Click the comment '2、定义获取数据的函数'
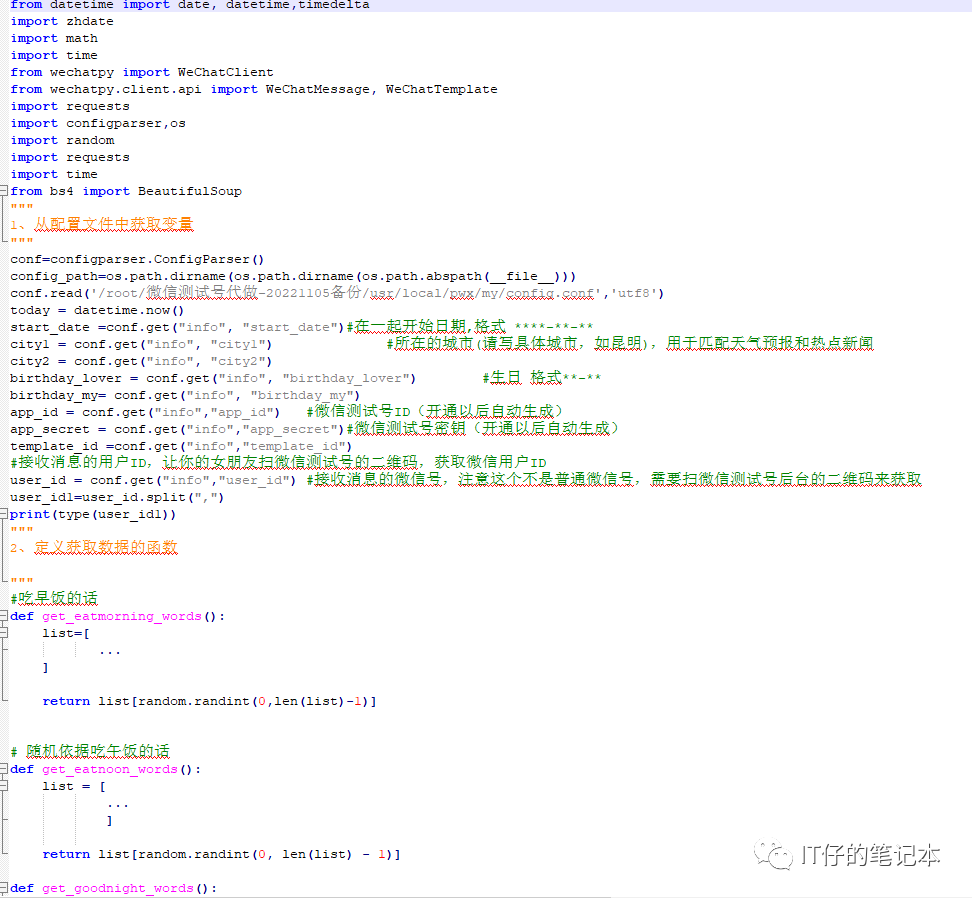Screen dimensions: 972x898 click(94, 547)
